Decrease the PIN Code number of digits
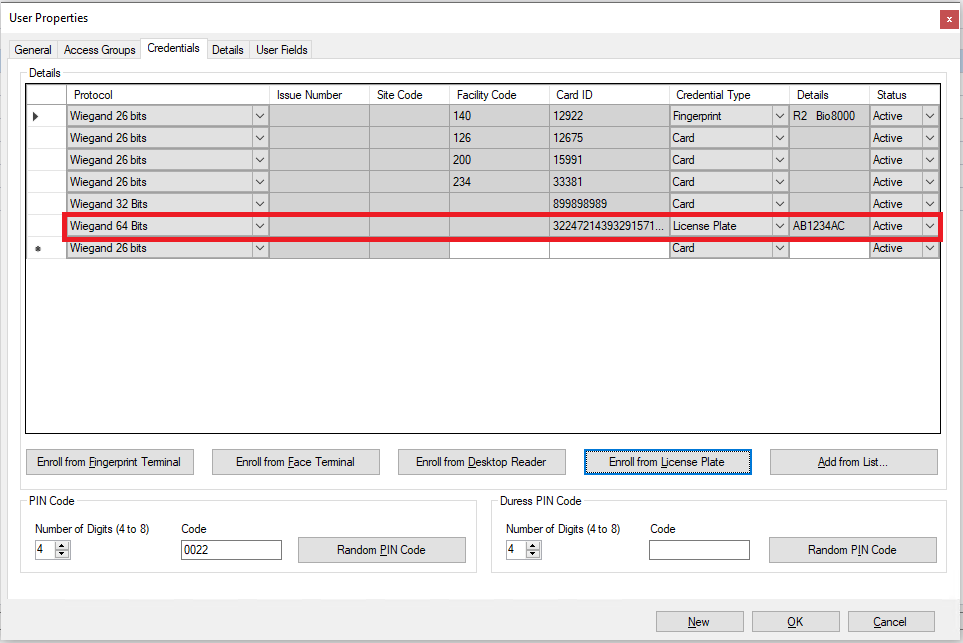The image size is (963, 643). 61,554
